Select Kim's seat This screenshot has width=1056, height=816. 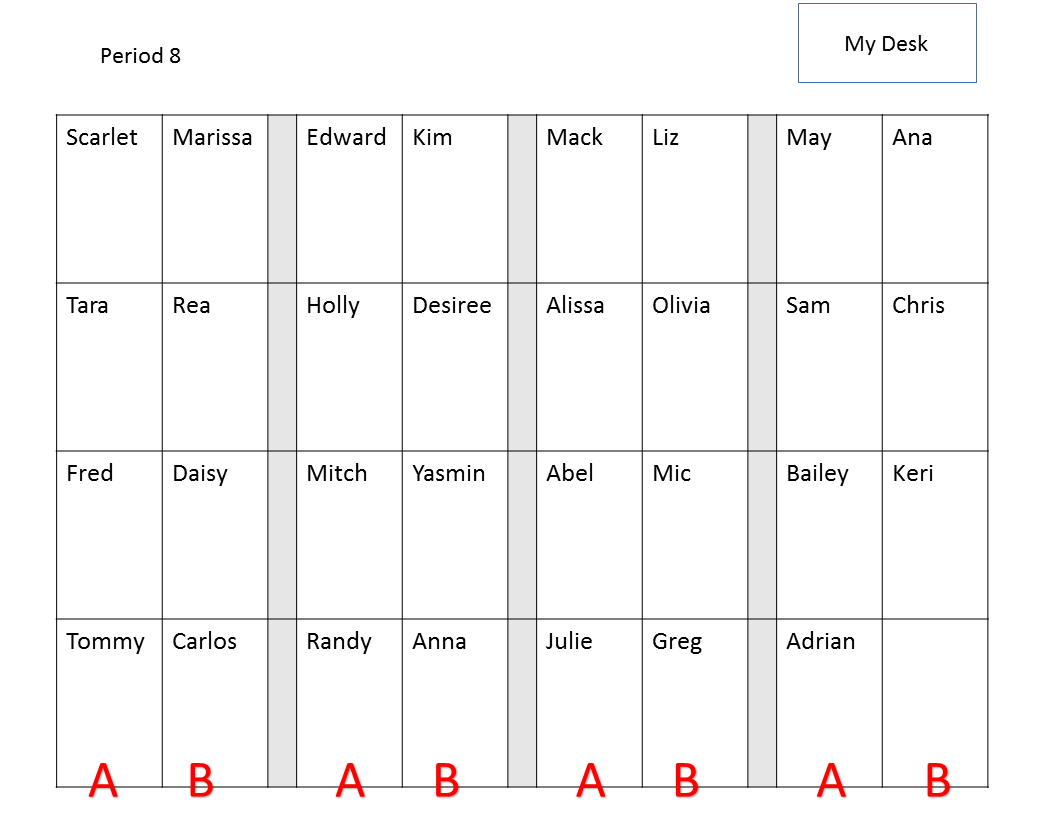click(455, 198)
